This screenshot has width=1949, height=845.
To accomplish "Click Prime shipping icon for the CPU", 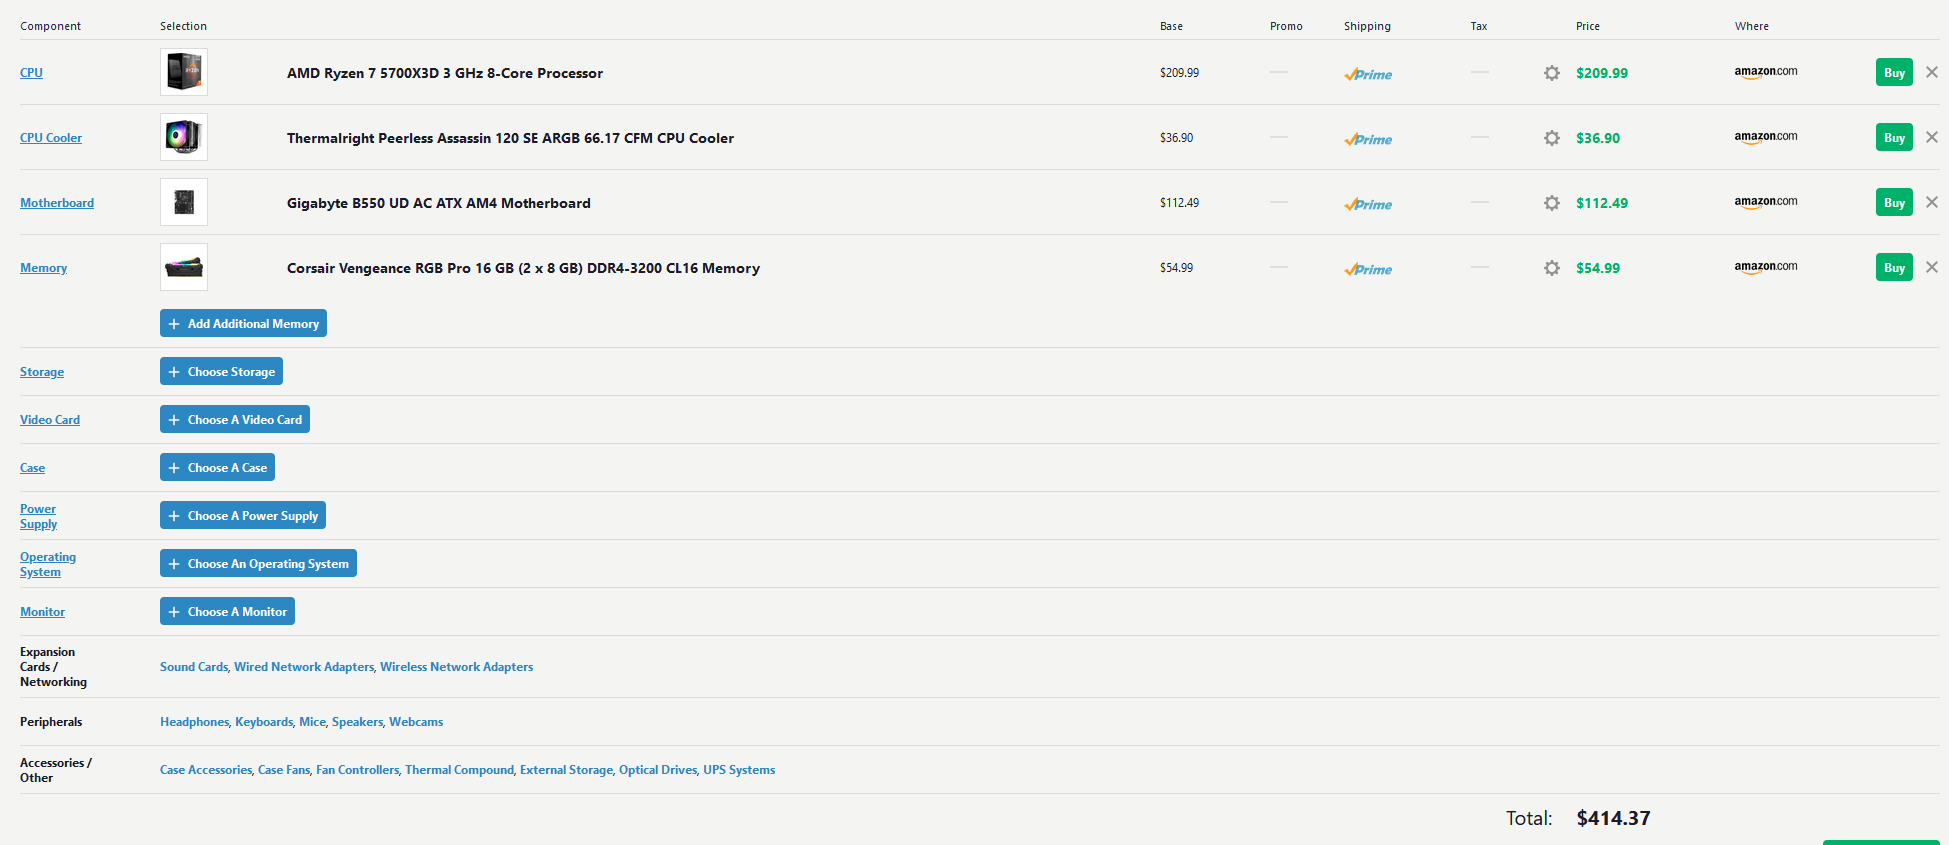I will point(1368,74).
